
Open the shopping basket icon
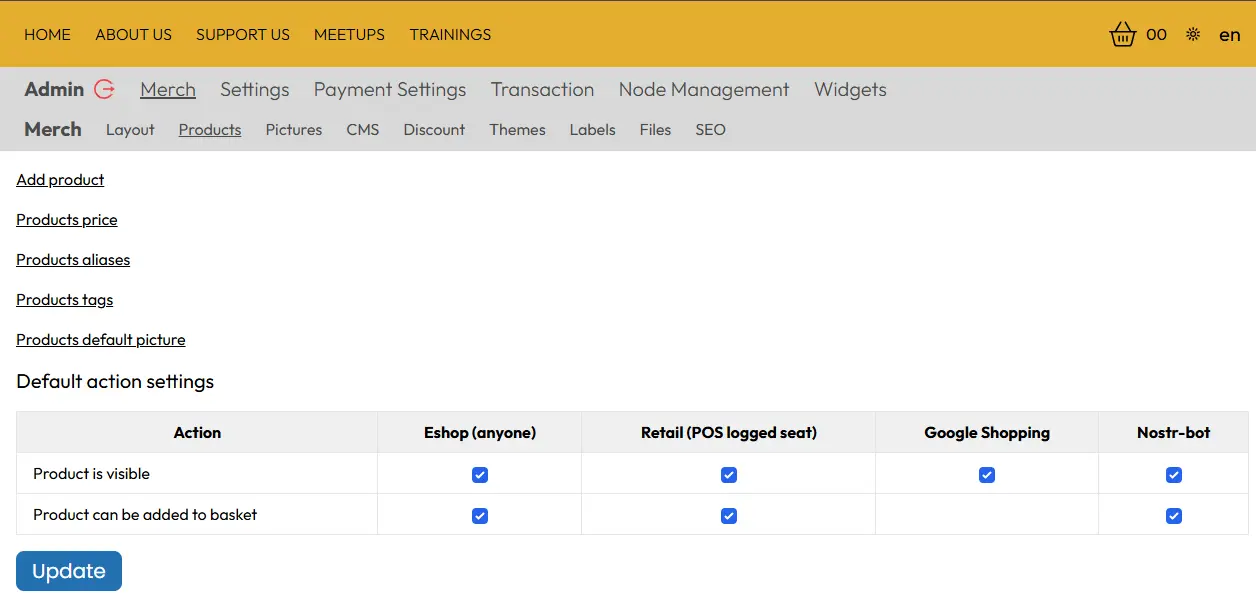tap(1121, 34)
